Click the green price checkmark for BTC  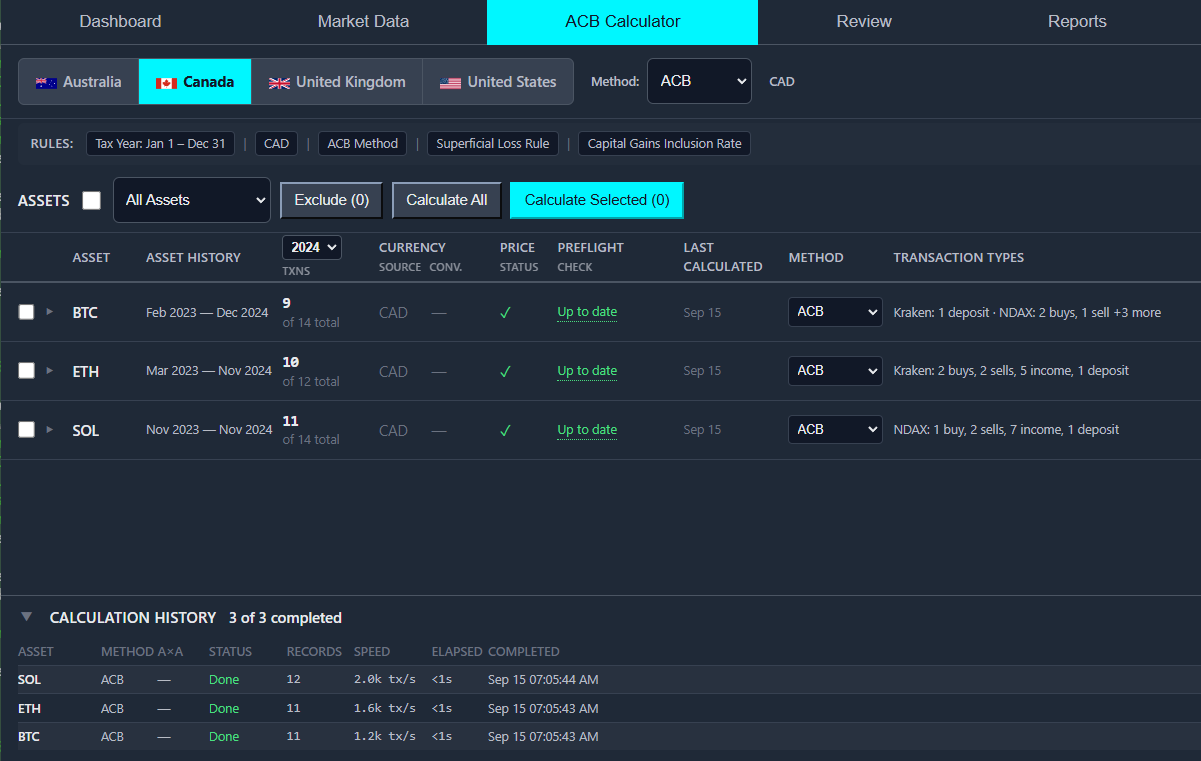click(x=505, y=312)
